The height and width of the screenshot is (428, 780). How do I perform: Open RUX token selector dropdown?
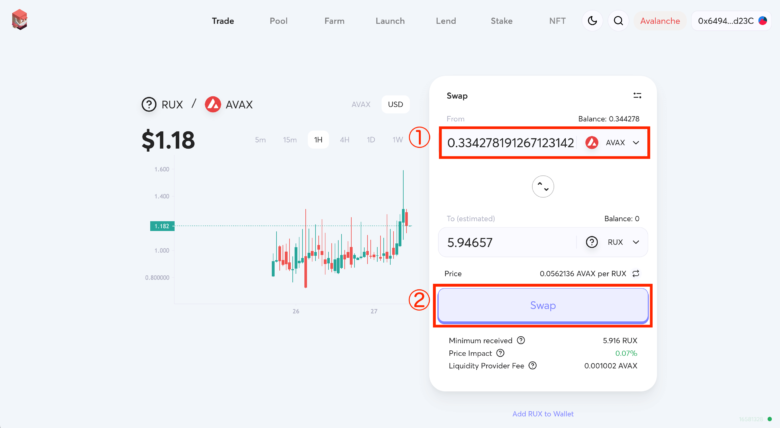tap(613, 242)
